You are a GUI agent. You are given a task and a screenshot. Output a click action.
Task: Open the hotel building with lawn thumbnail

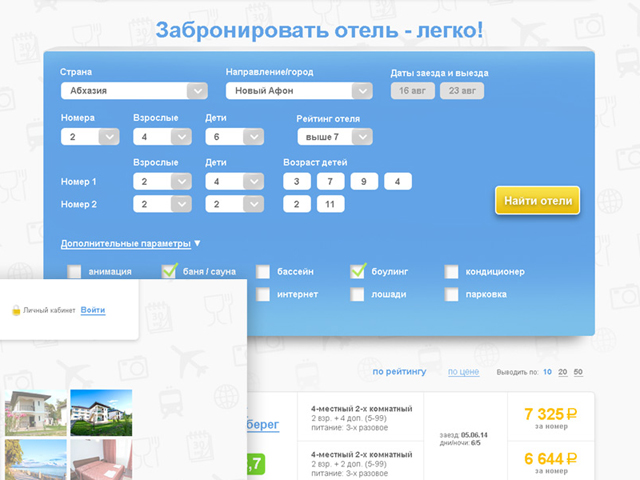coord(101,413)
